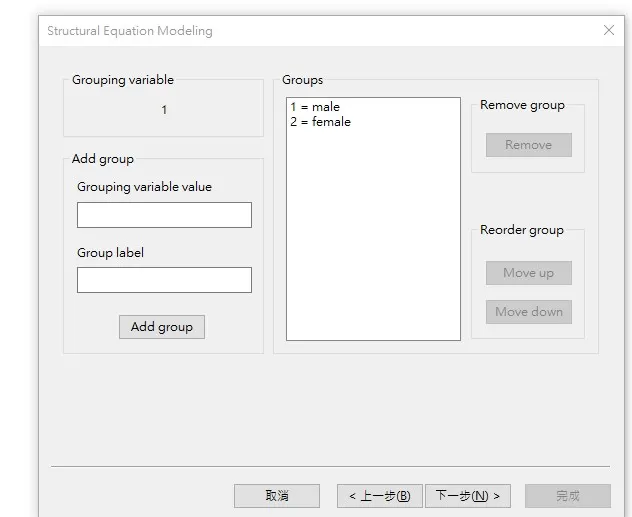Click the grouping variable number 1

164,110
